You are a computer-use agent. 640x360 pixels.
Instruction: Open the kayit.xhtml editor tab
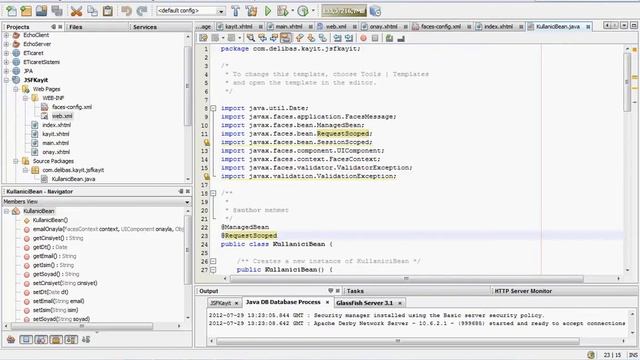239,27
